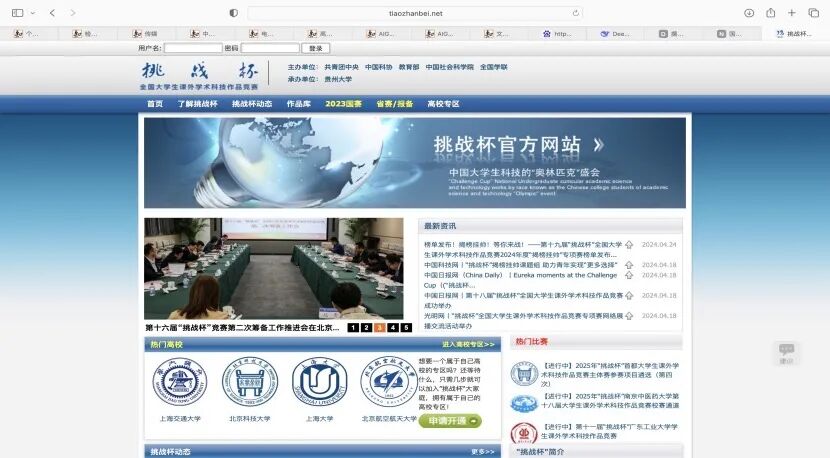
Task: Open the 第十六届挑战杯 slideshow caption link
Action: (242, 328)
